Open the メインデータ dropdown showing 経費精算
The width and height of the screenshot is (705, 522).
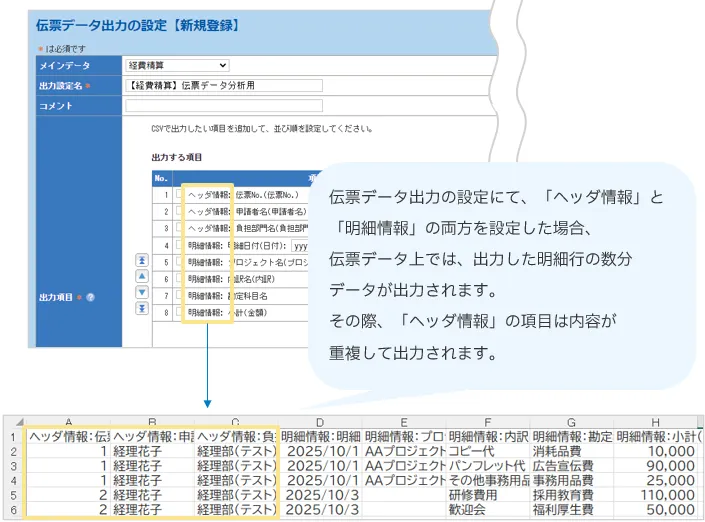tap(178, 66)
